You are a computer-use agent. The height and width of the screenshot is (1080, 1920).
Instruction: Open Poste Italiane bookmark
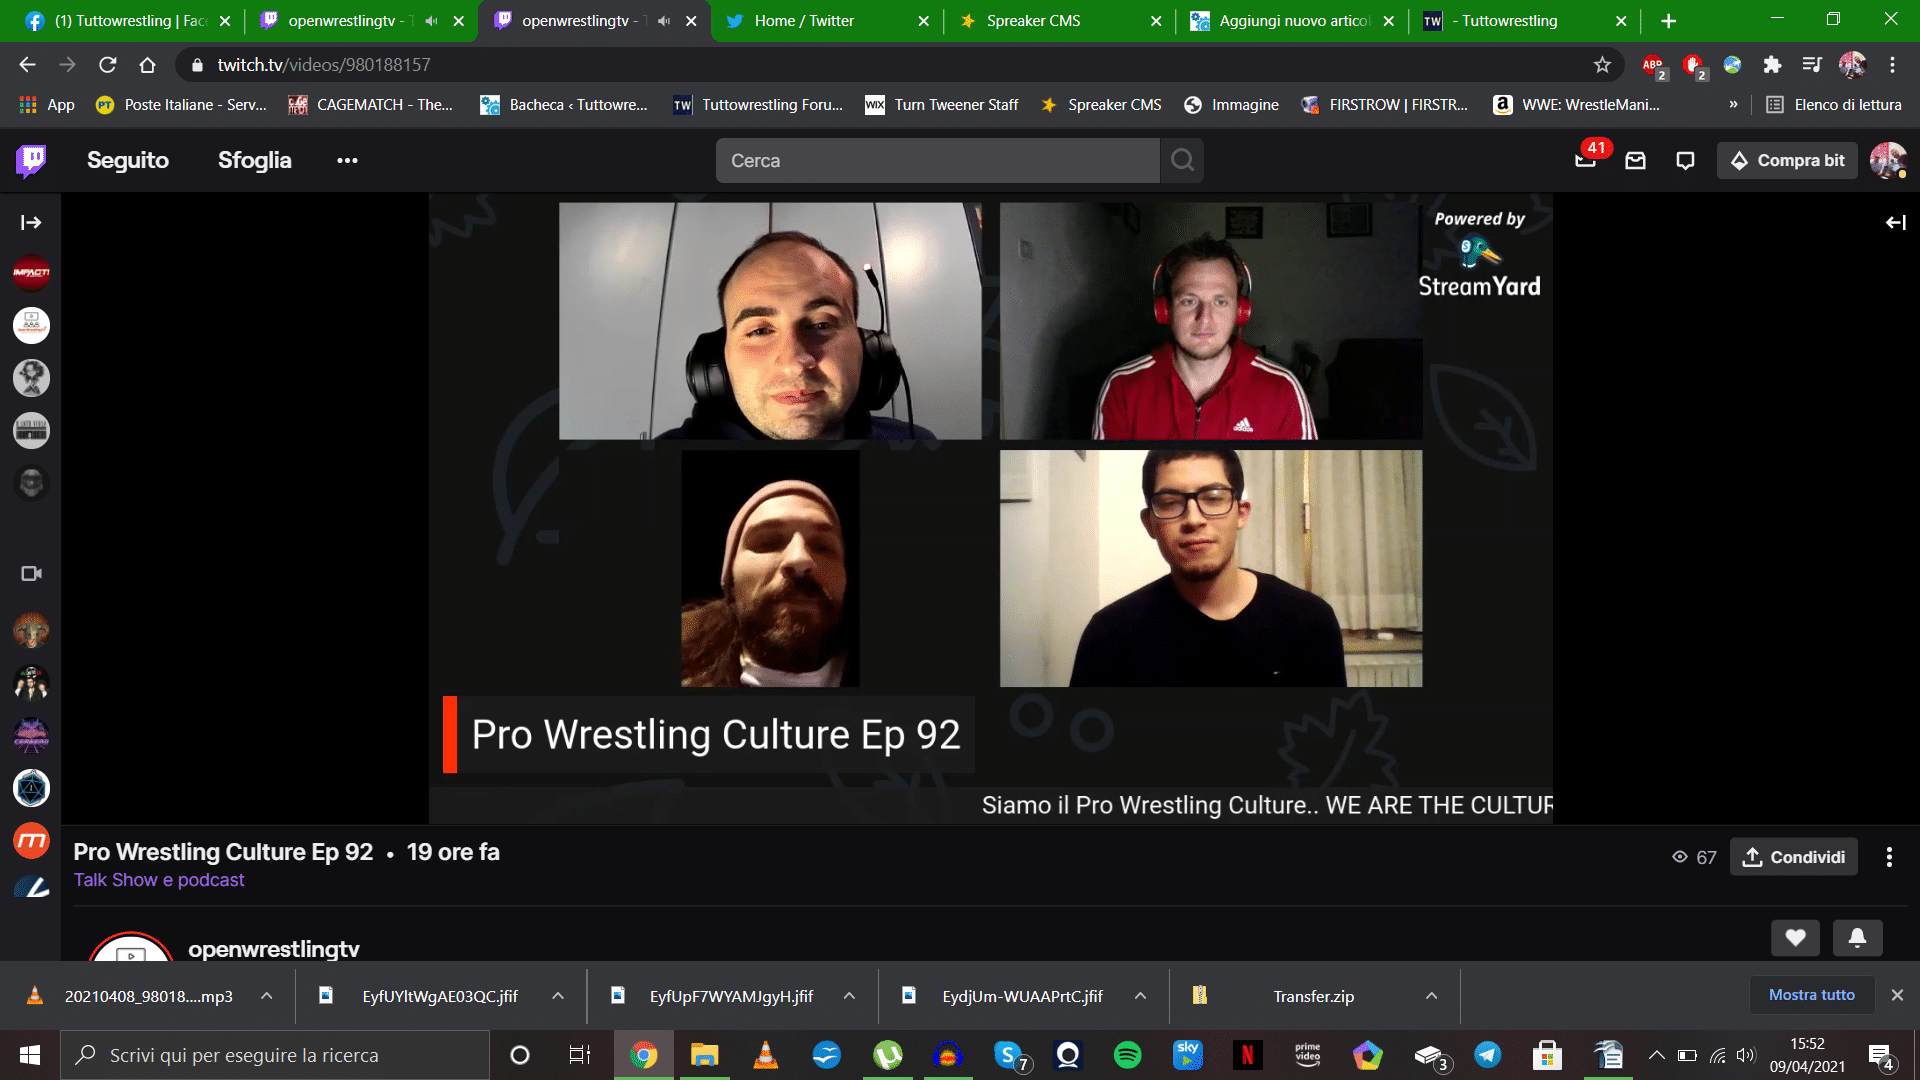tap(181, 104)
